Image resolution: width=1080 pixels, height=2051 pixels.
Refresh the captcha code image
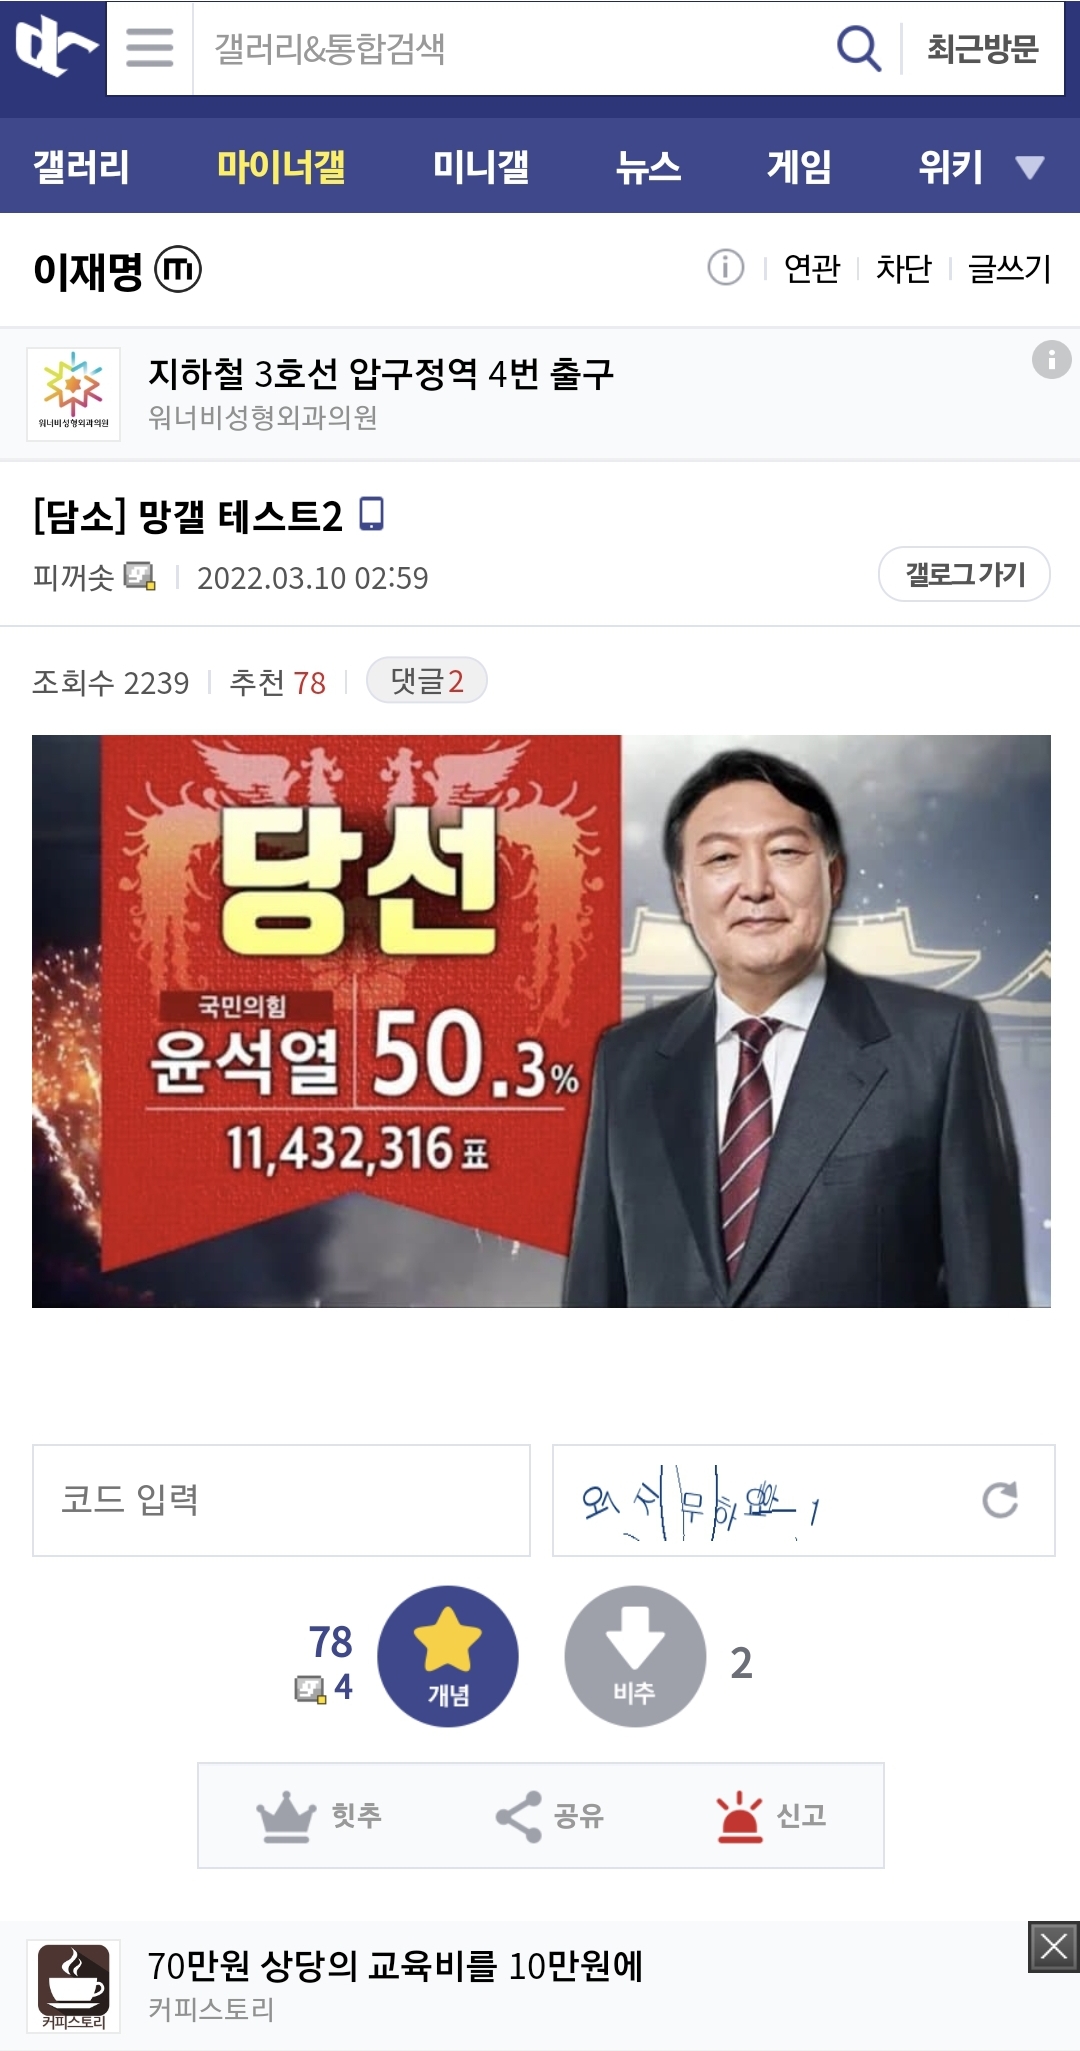click(x=1000, y=1499)
